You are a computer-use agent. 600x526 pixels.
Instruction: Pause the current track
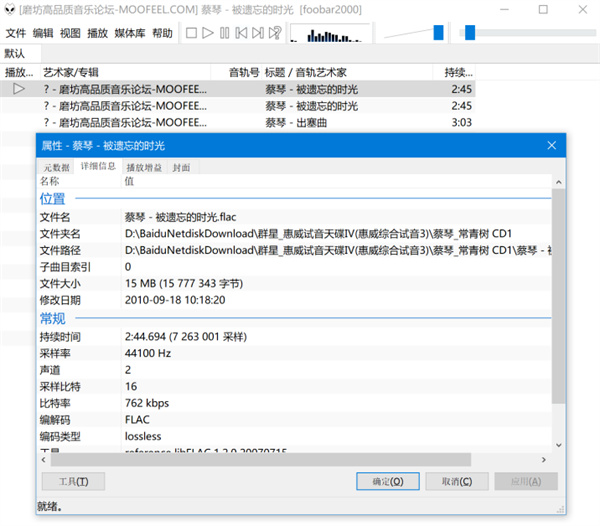click(x=225, y=33)
